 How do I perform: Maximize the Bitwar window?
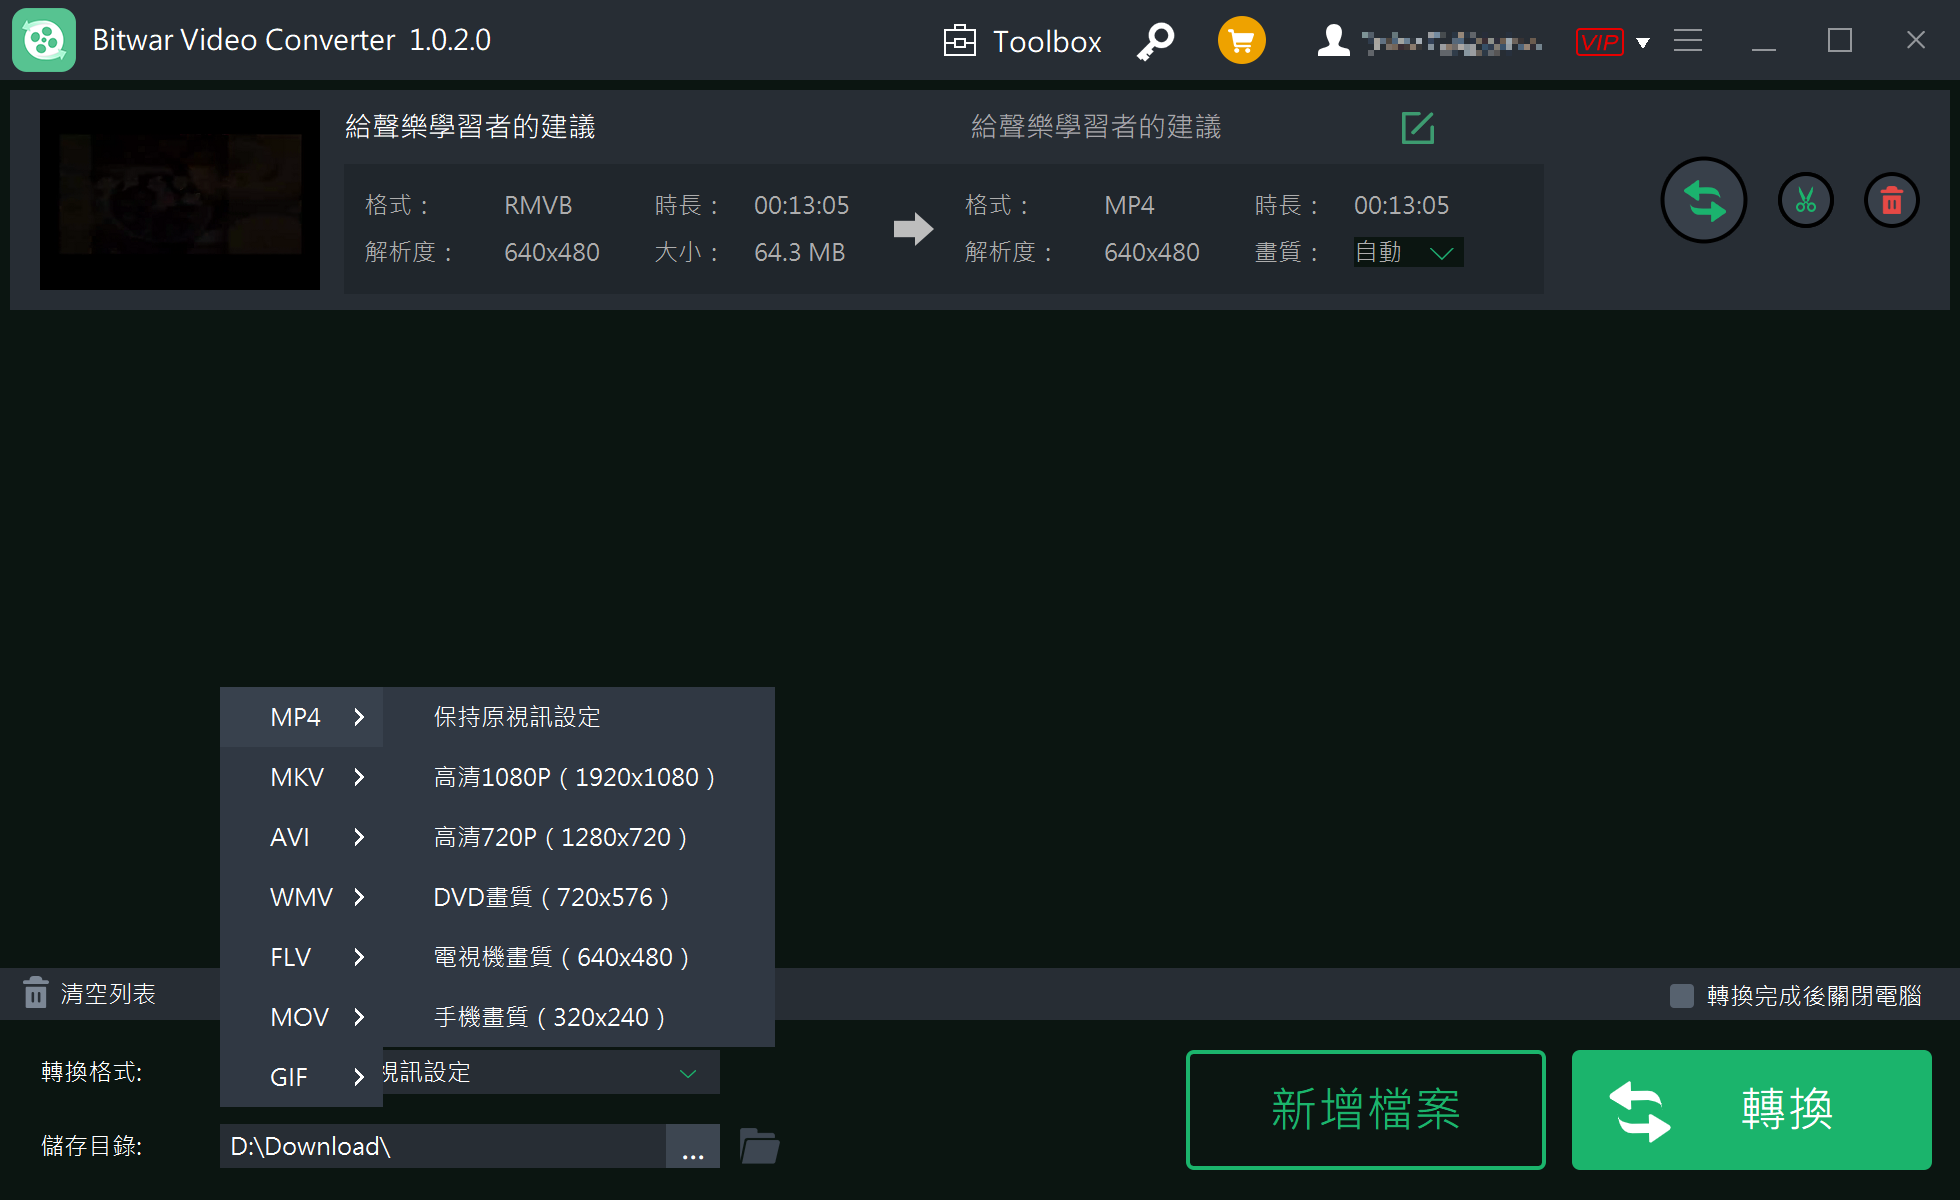(1840, 41)
